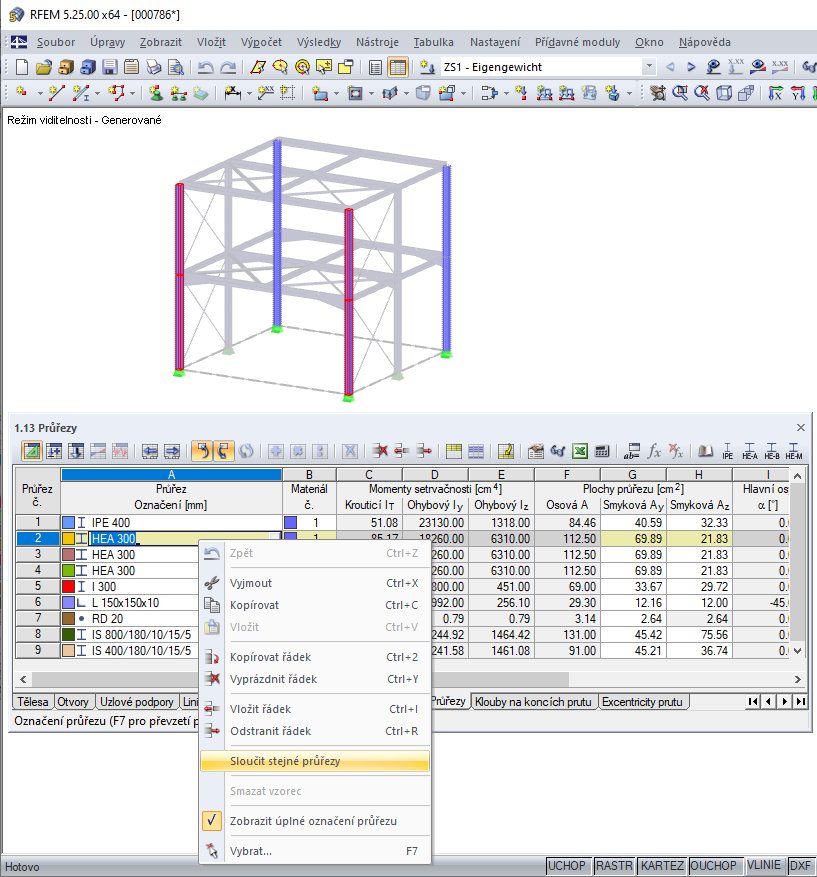Click Vybrat... in context menu
Screen dimensions: 817x877
(x=315, y=851)
